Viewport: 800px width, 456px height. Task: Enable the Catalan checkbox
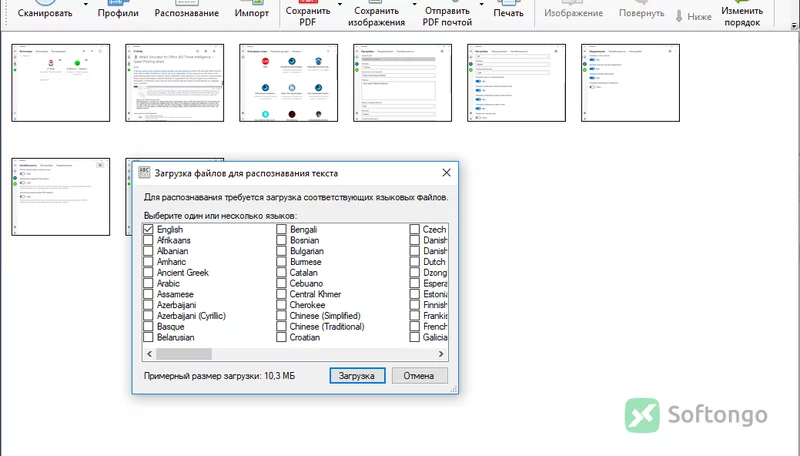click(281, 272)
